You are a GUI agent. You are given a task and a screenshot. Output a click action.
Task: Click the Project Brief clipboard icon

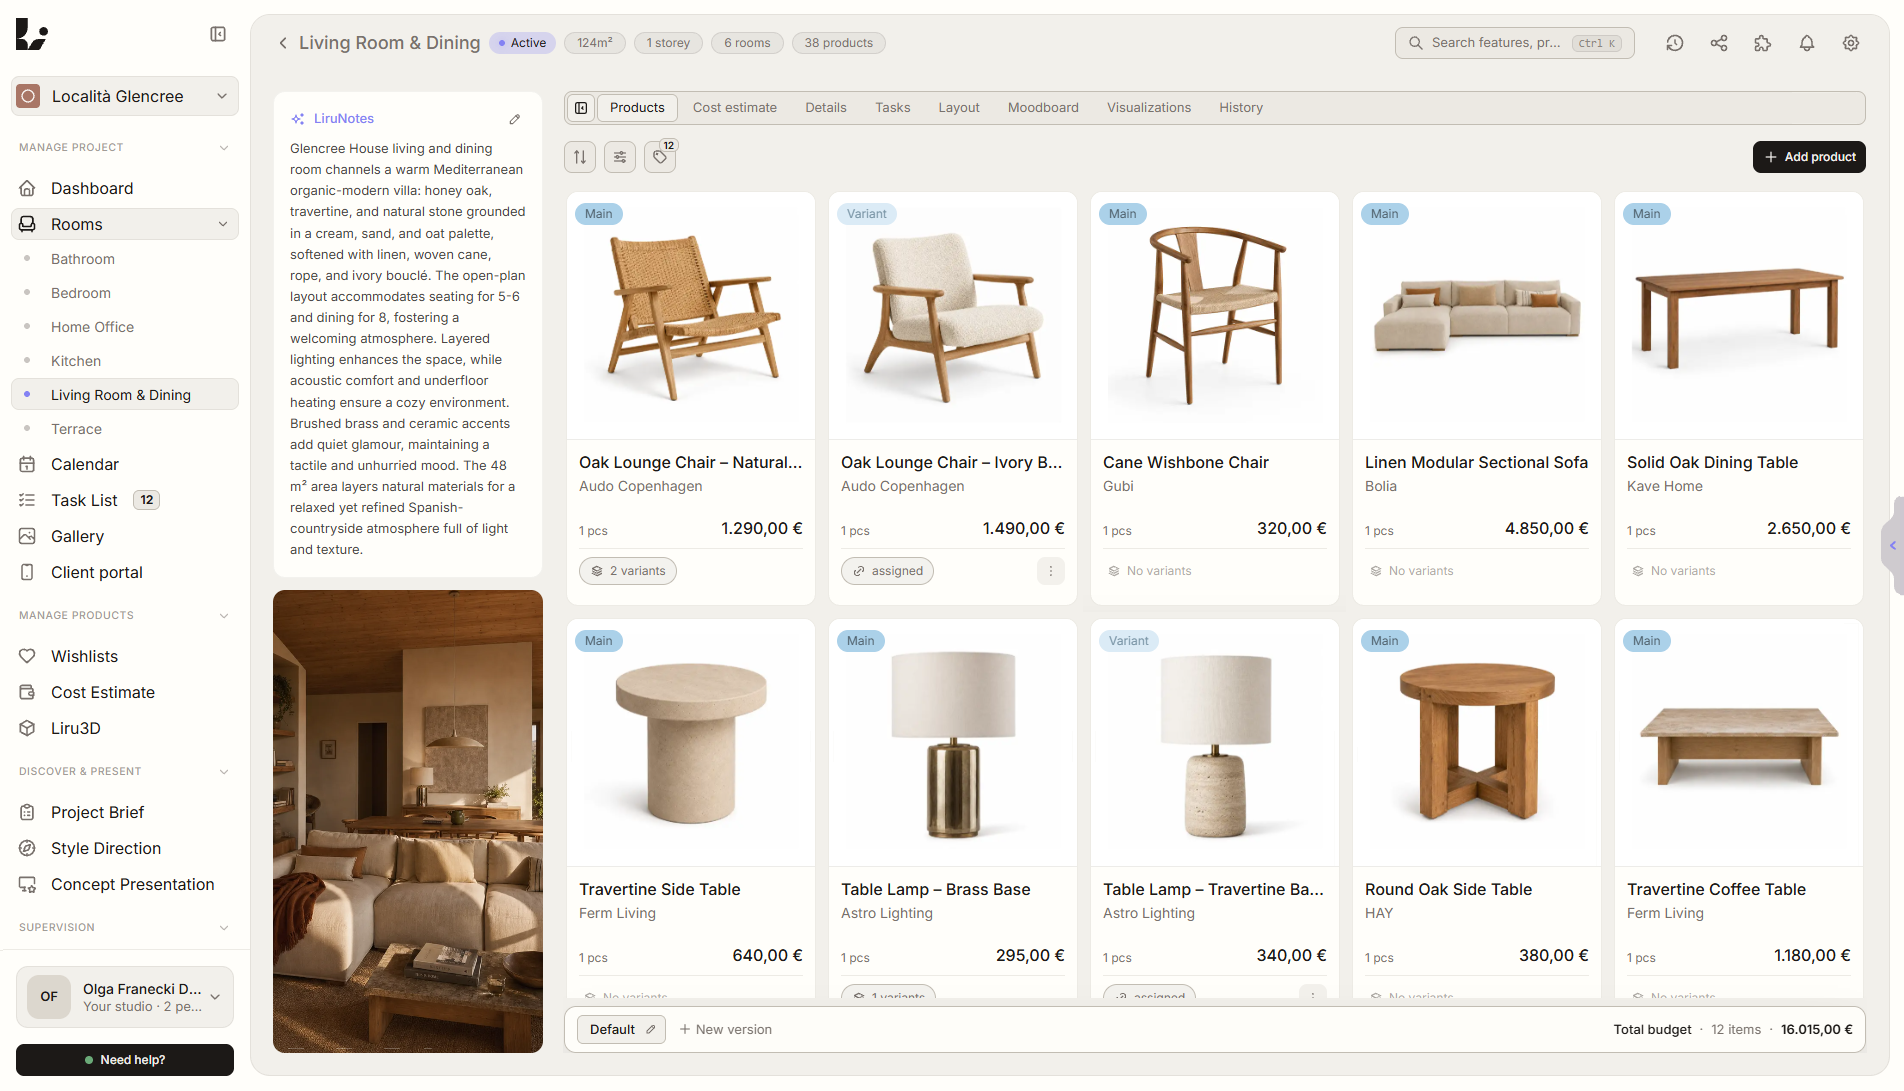tap(27, 812)
